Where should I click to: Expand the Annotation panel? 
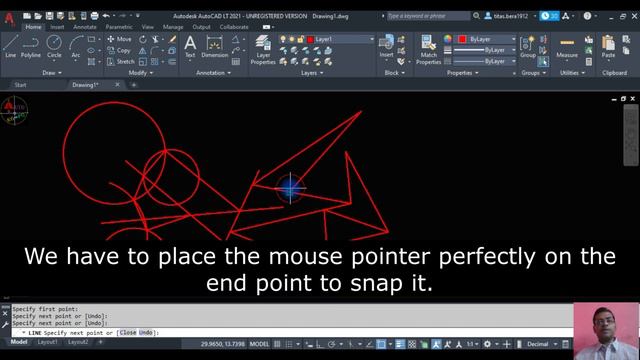[213, 73]
